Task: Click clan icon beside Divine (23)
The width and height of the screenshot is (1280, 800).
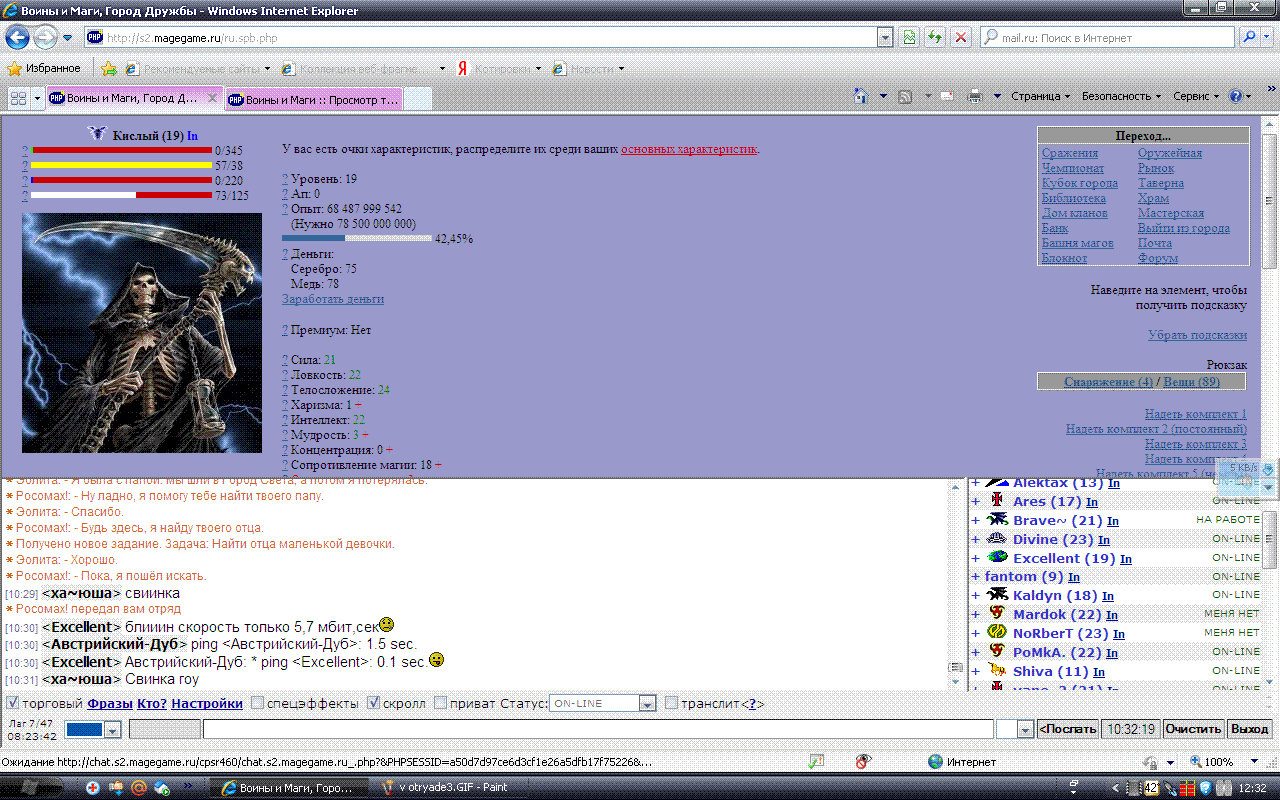Action: click(x=997, y=538)
